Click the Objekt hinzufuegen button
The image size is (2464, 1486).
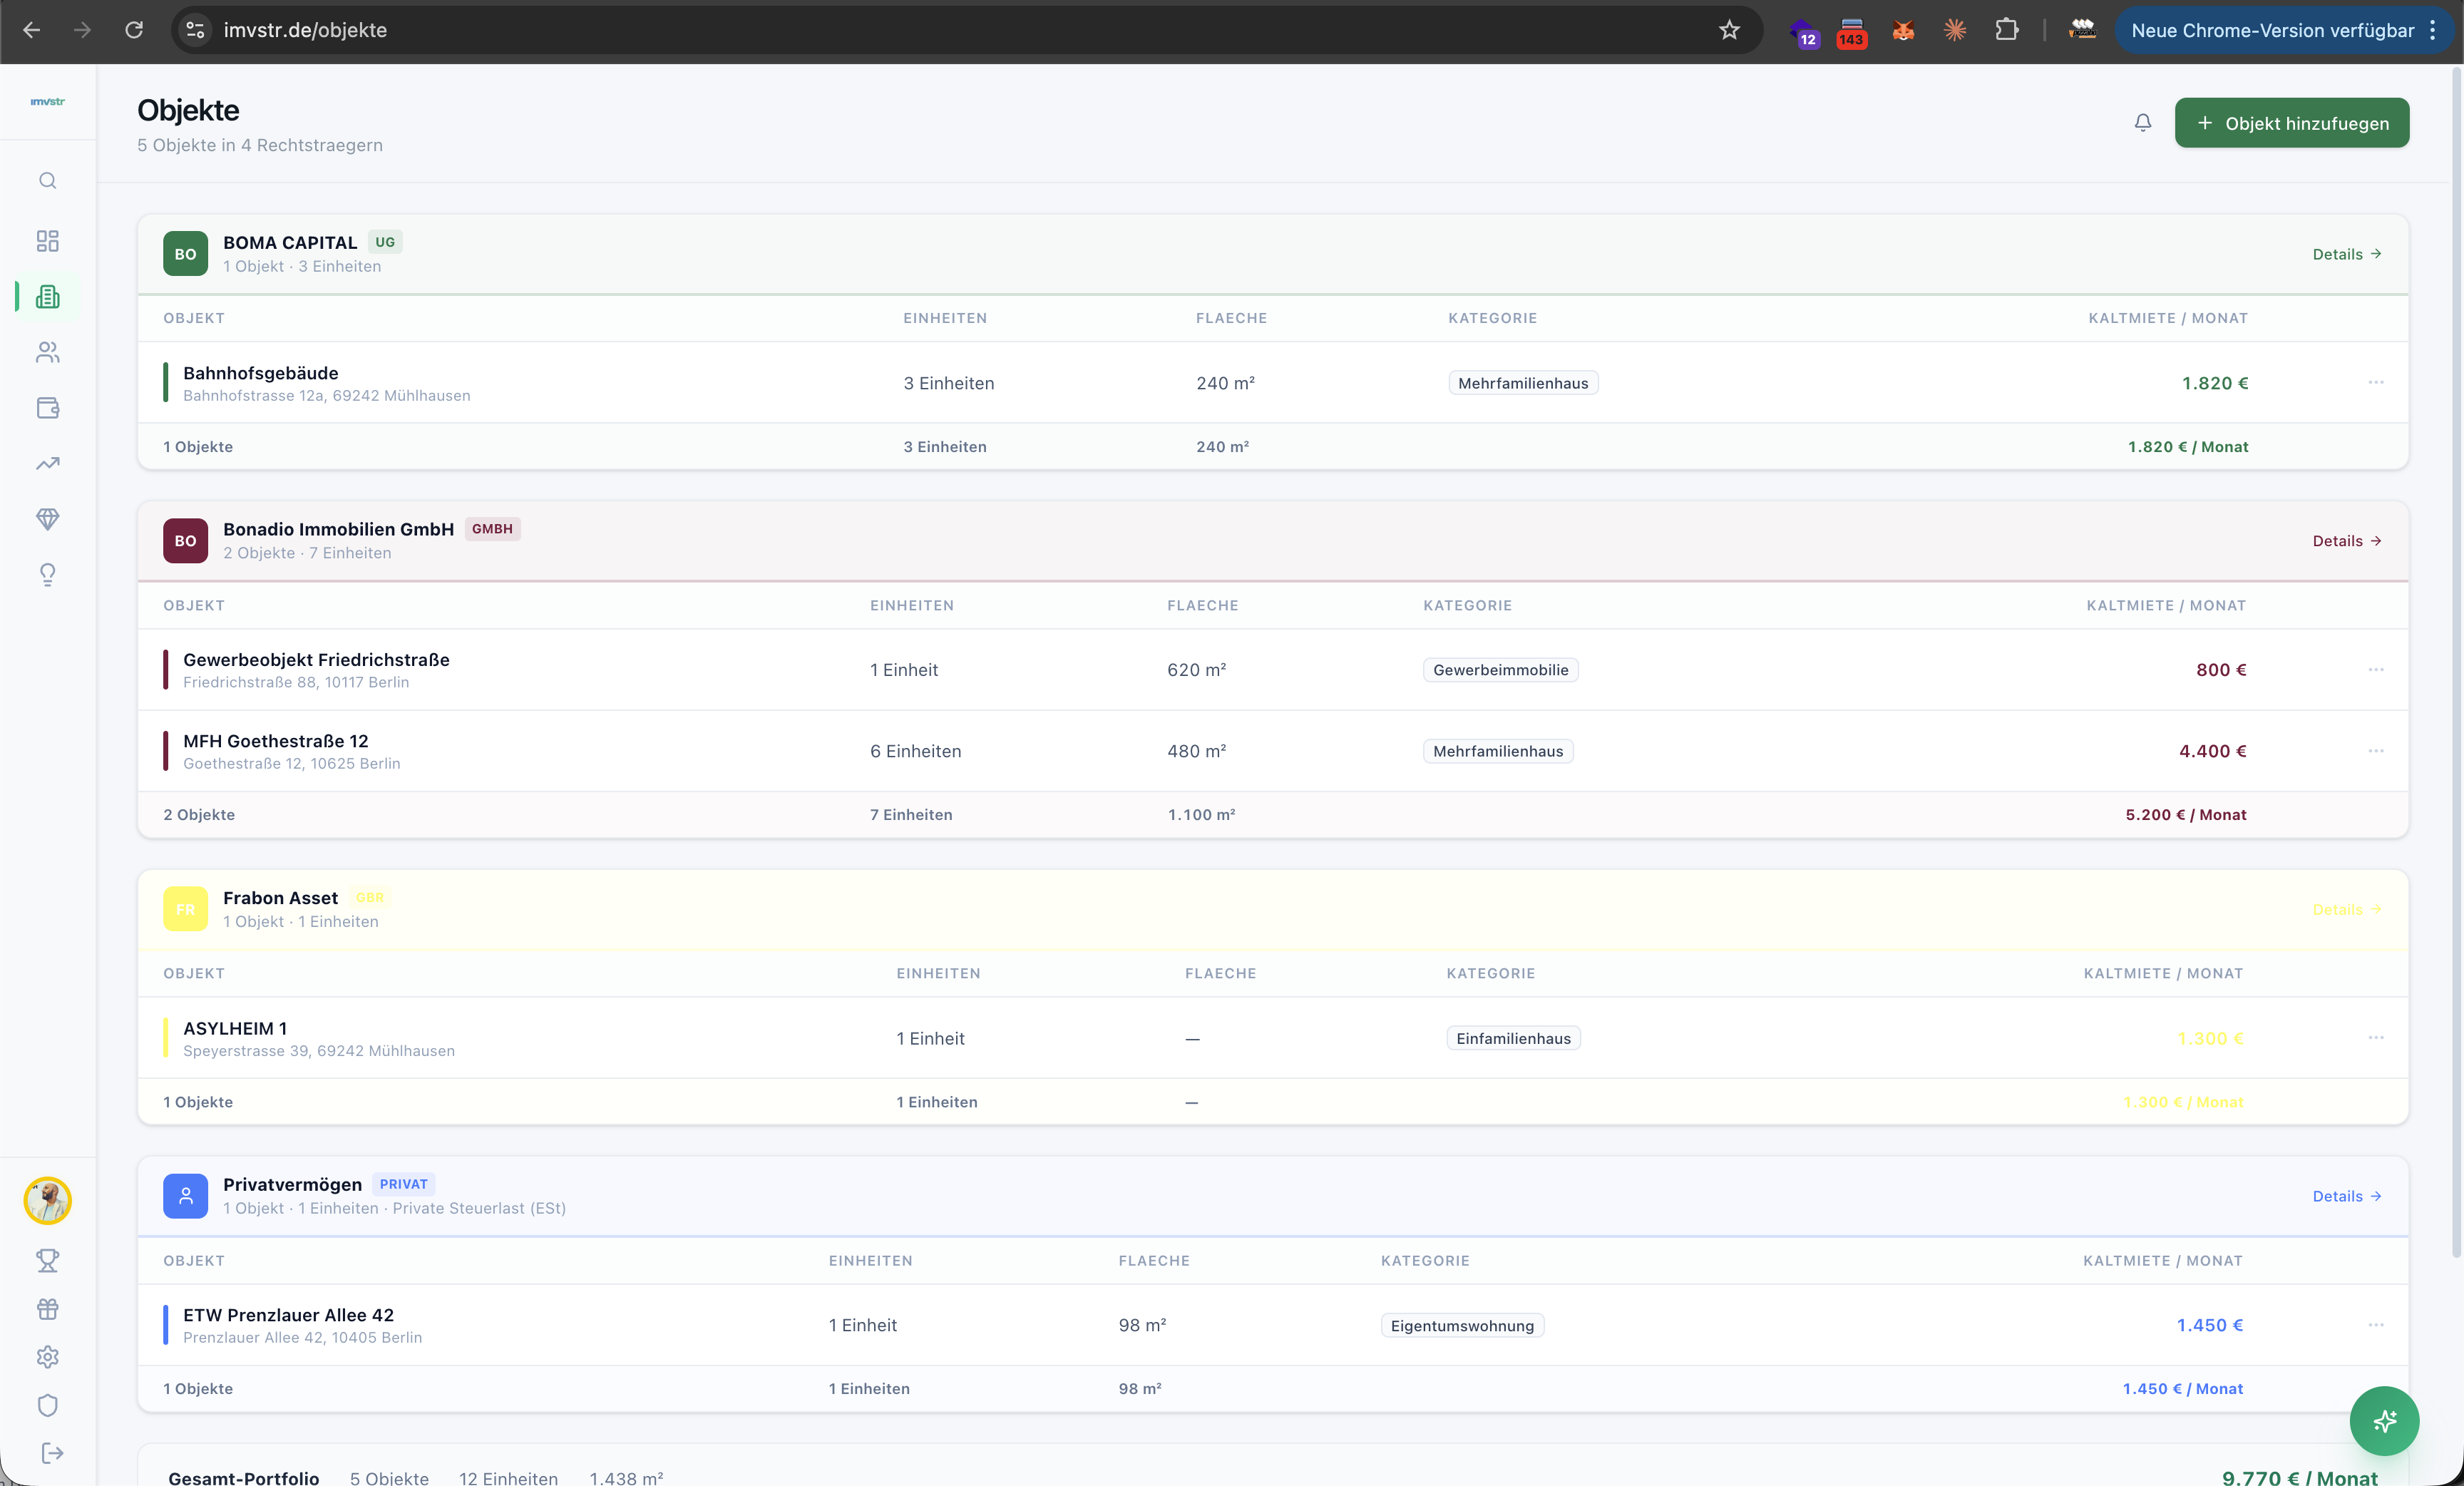2291,123
